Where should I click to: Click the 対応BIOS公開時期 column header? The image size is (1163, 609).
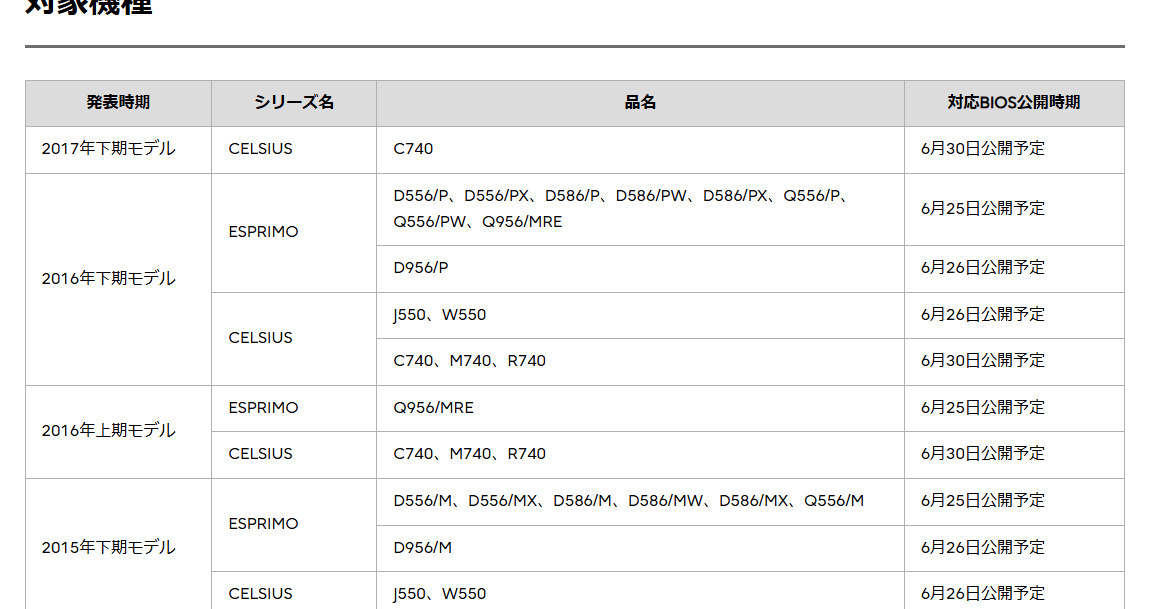(x=1014, y=103)
